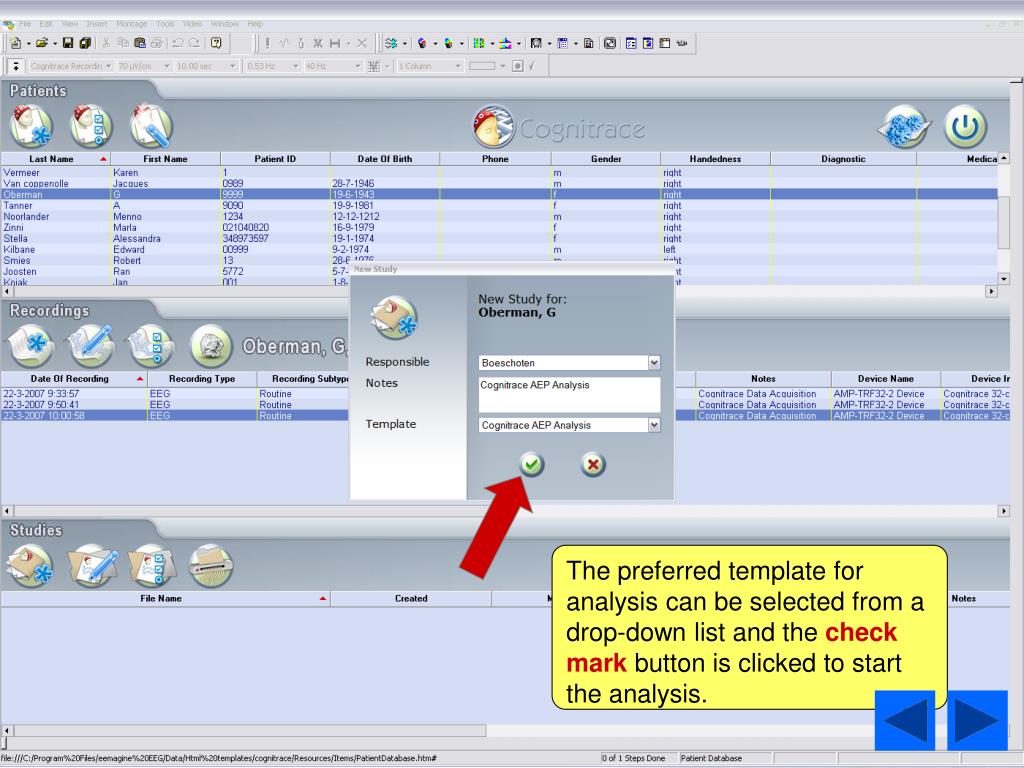
Task: Delete recording using crumpled paper icon
Action: tap(211, 346)
